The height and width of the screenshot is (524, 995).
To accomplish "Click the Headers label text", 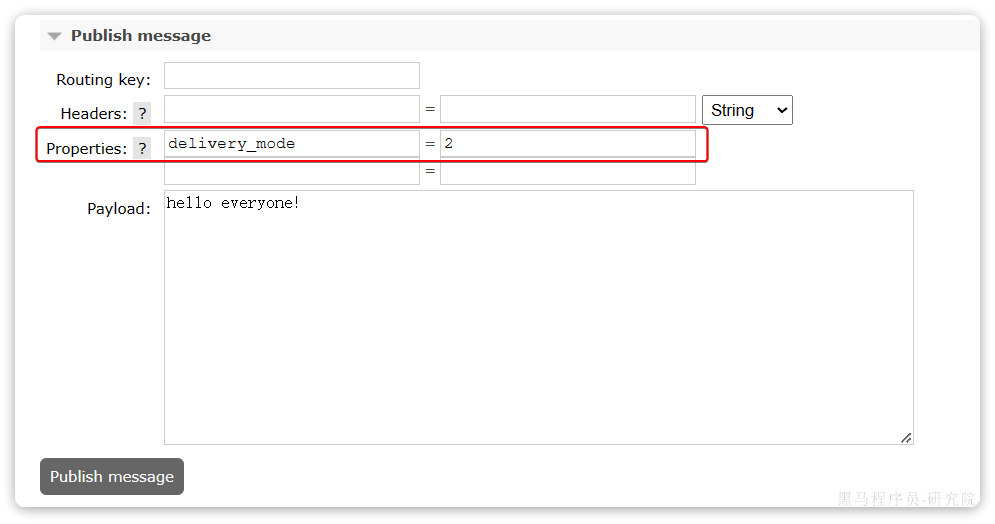I will point(94,114).
